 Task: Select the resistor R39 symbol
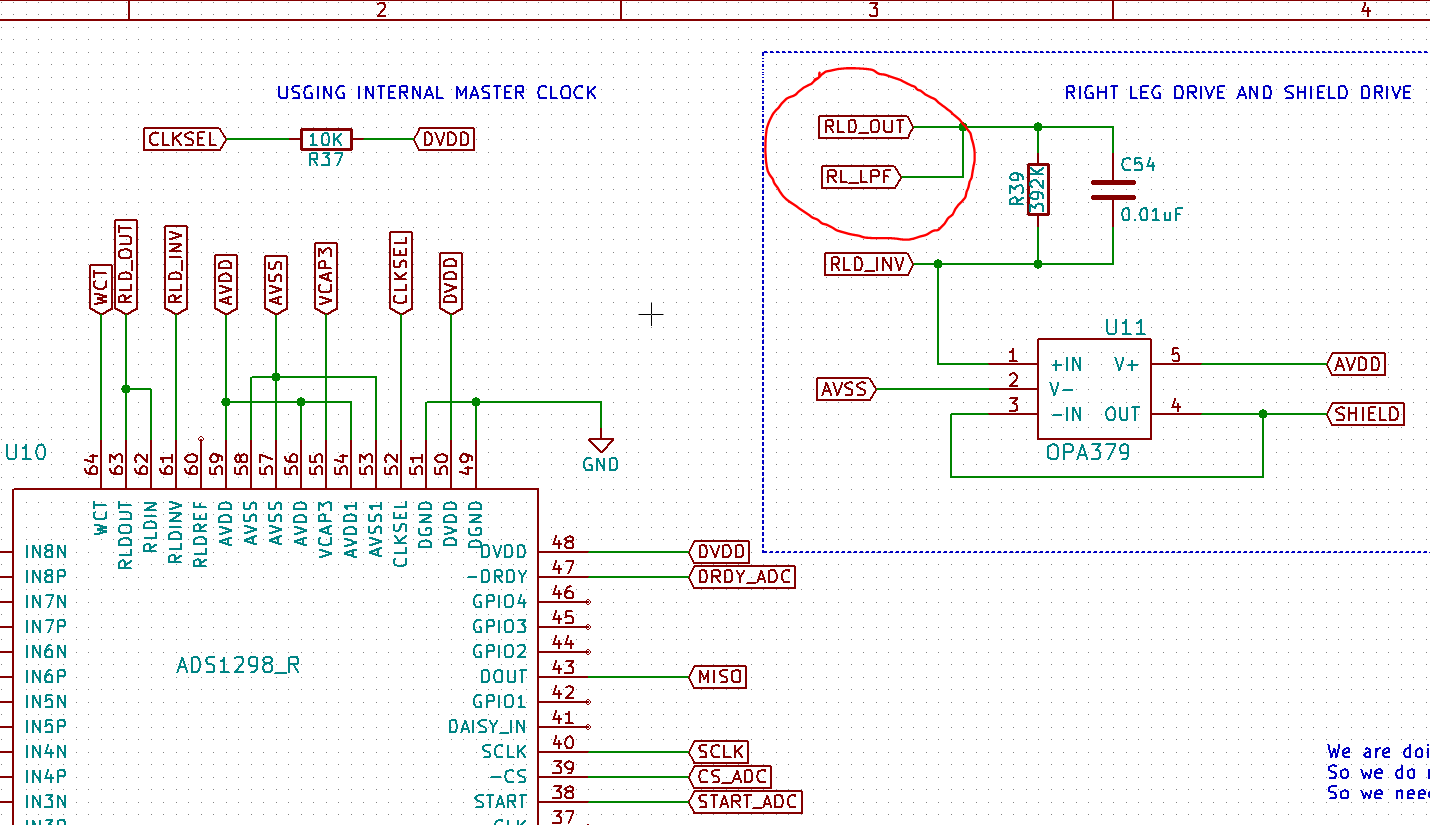click(x=1037, y=190)
